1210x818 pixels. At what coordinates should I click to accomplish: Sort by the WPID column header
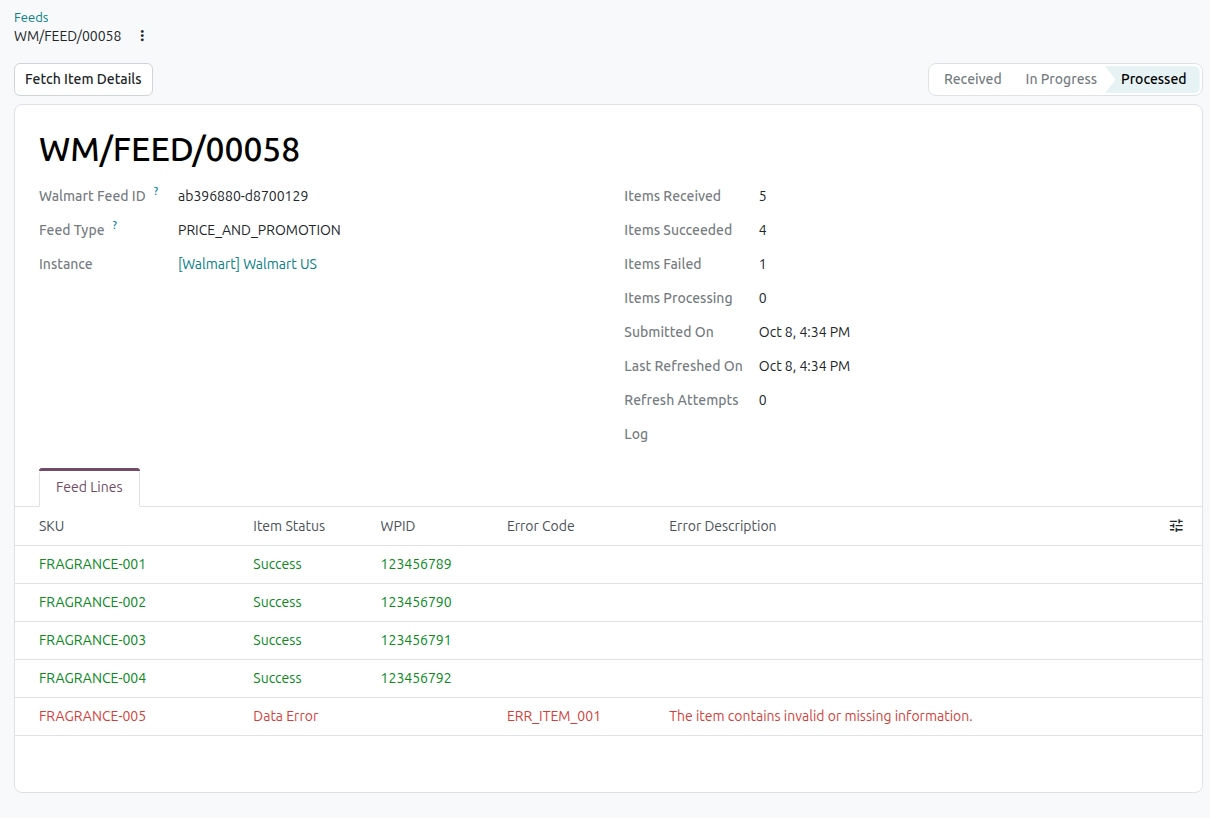pos(398,526)
